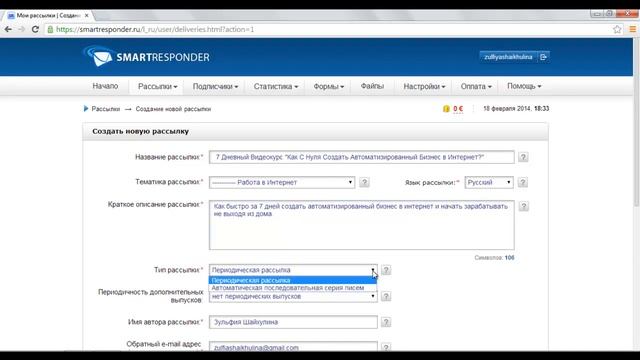
Task: Click the SmartResponder logo
Action: 147,56
